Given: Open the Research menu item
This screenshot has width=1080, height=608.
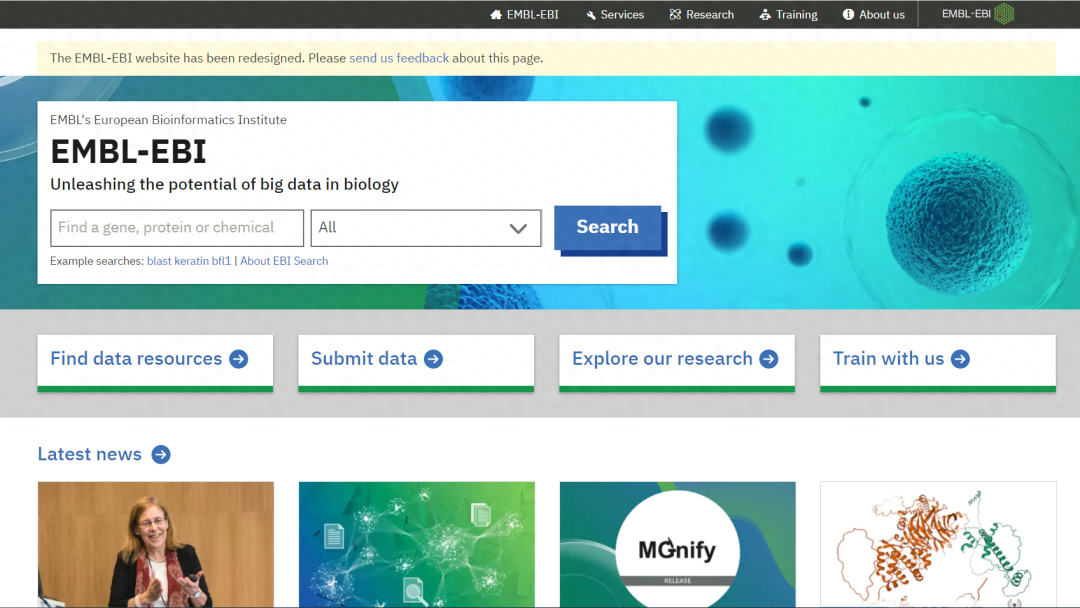Looking at the screenshot, I should point(702,15).
